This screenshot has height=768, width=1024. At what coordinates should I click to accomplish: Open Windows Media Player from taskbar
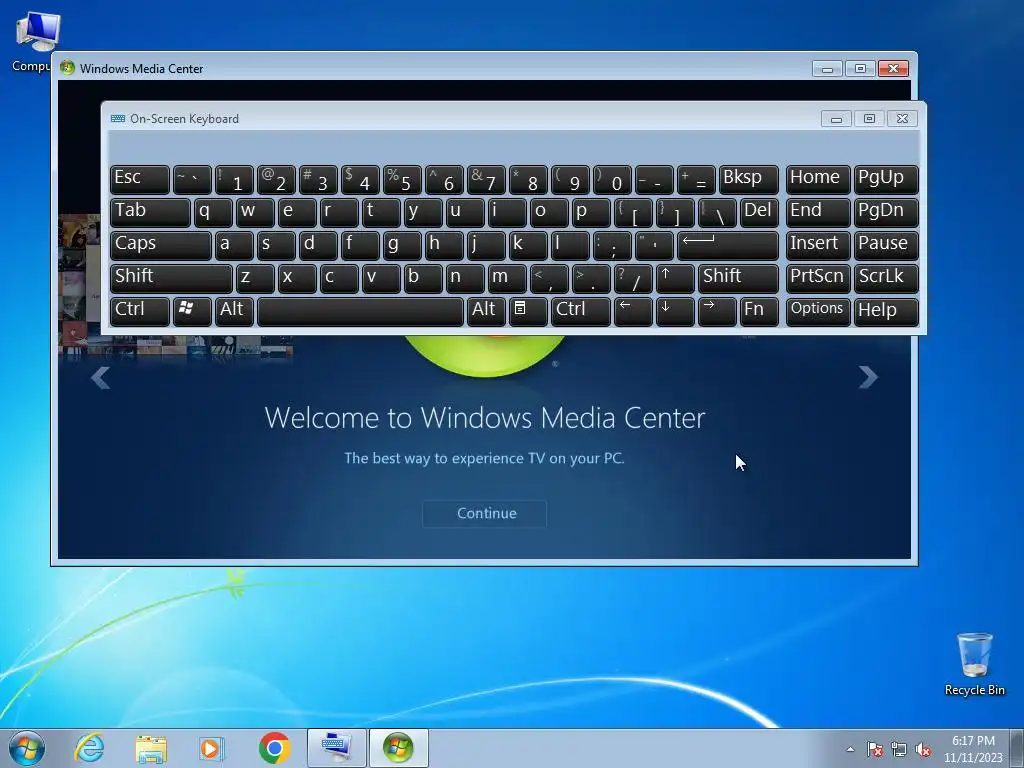coord(212,749)
